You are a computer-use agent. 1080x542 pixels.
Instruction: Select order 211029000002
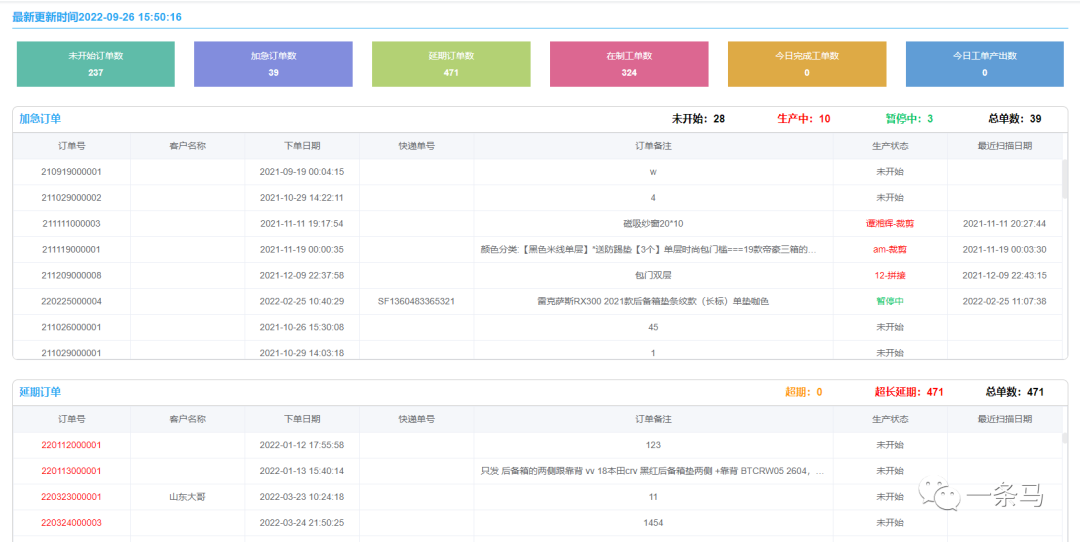[72, 198]
